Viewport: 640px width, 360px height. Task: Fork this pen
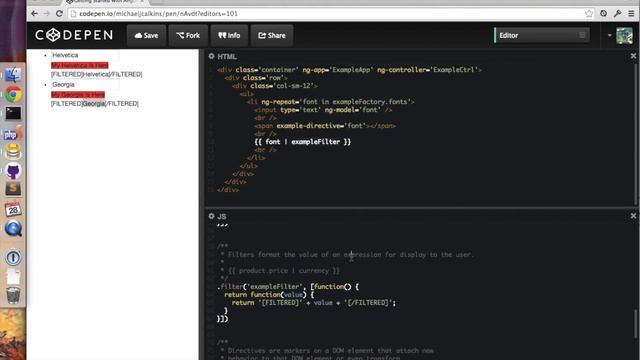[x=188, y=35]
